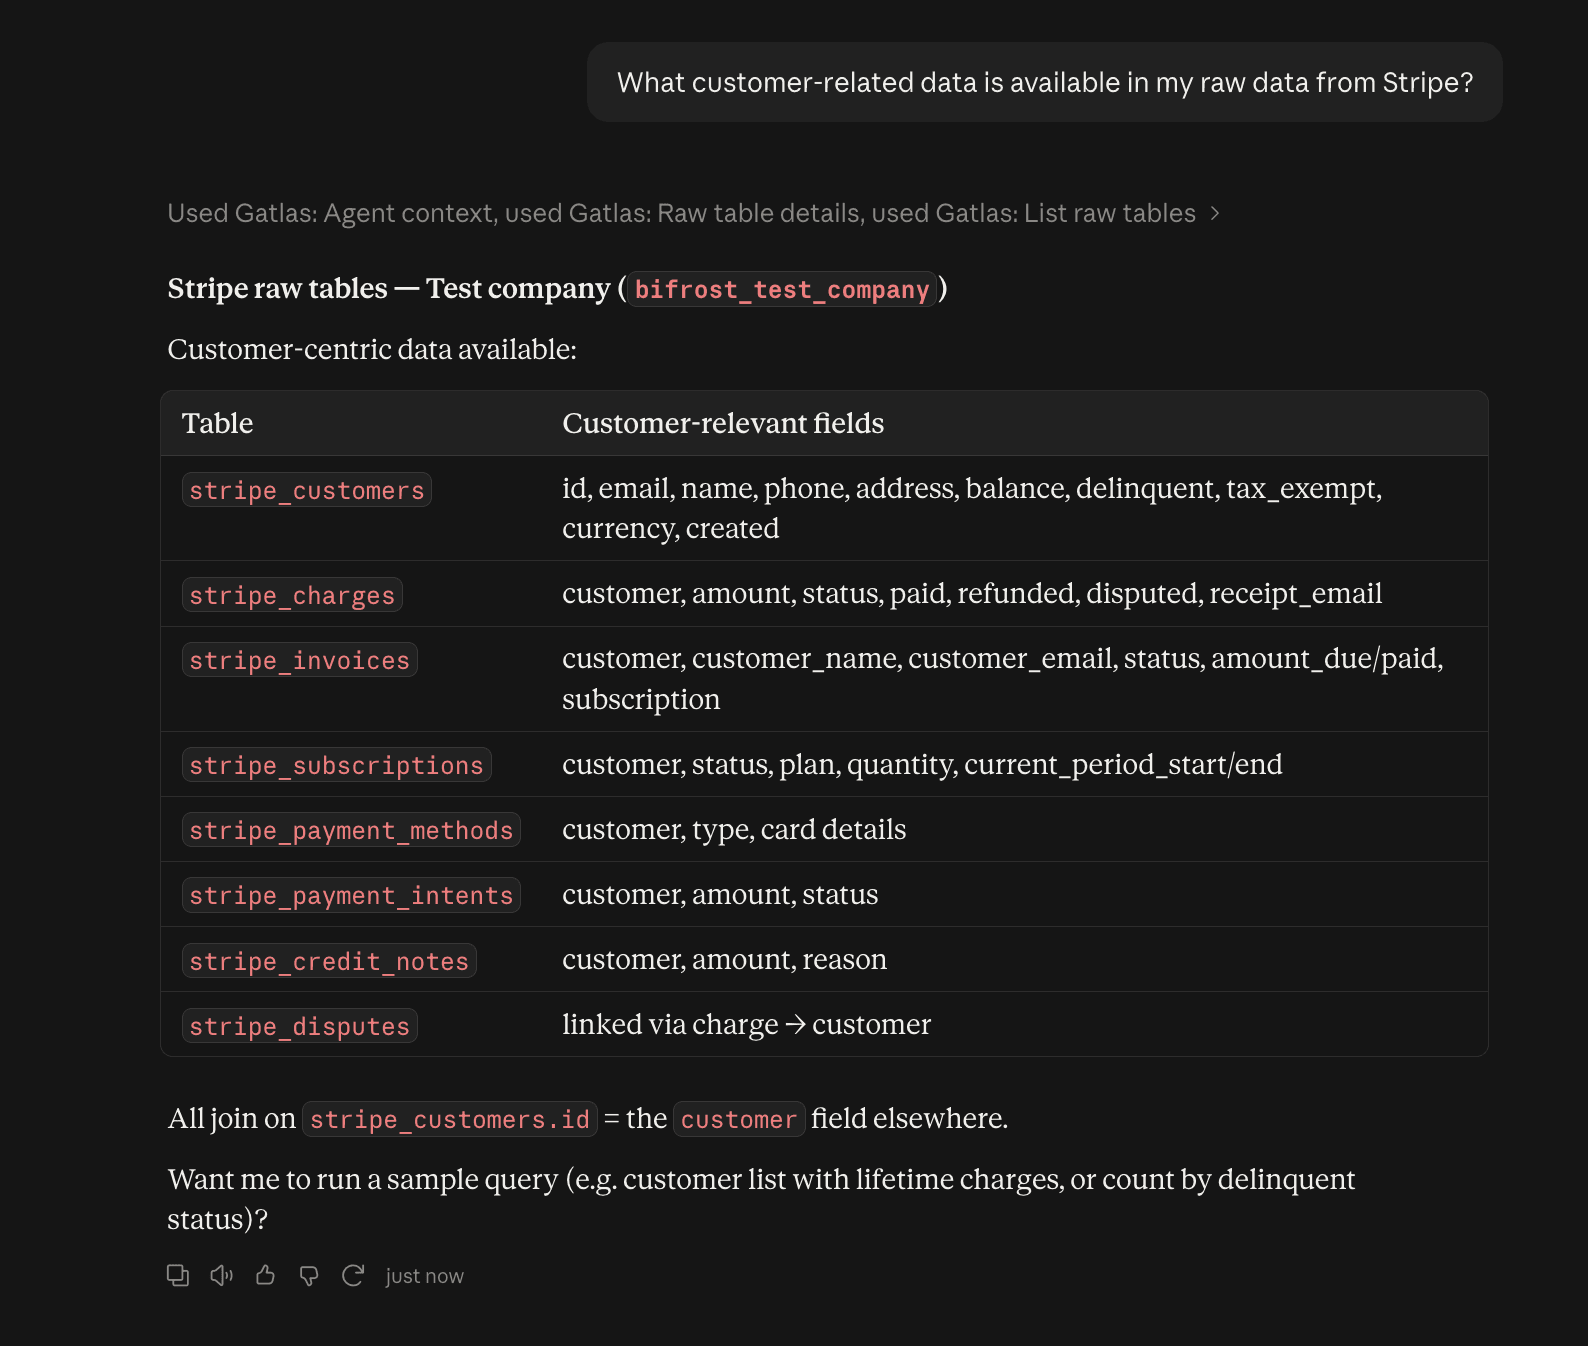Click the 'Customer-relevant fields' column header
Image resolution: width=1588 pixels, height=1346 pixels.
point(723,423)
